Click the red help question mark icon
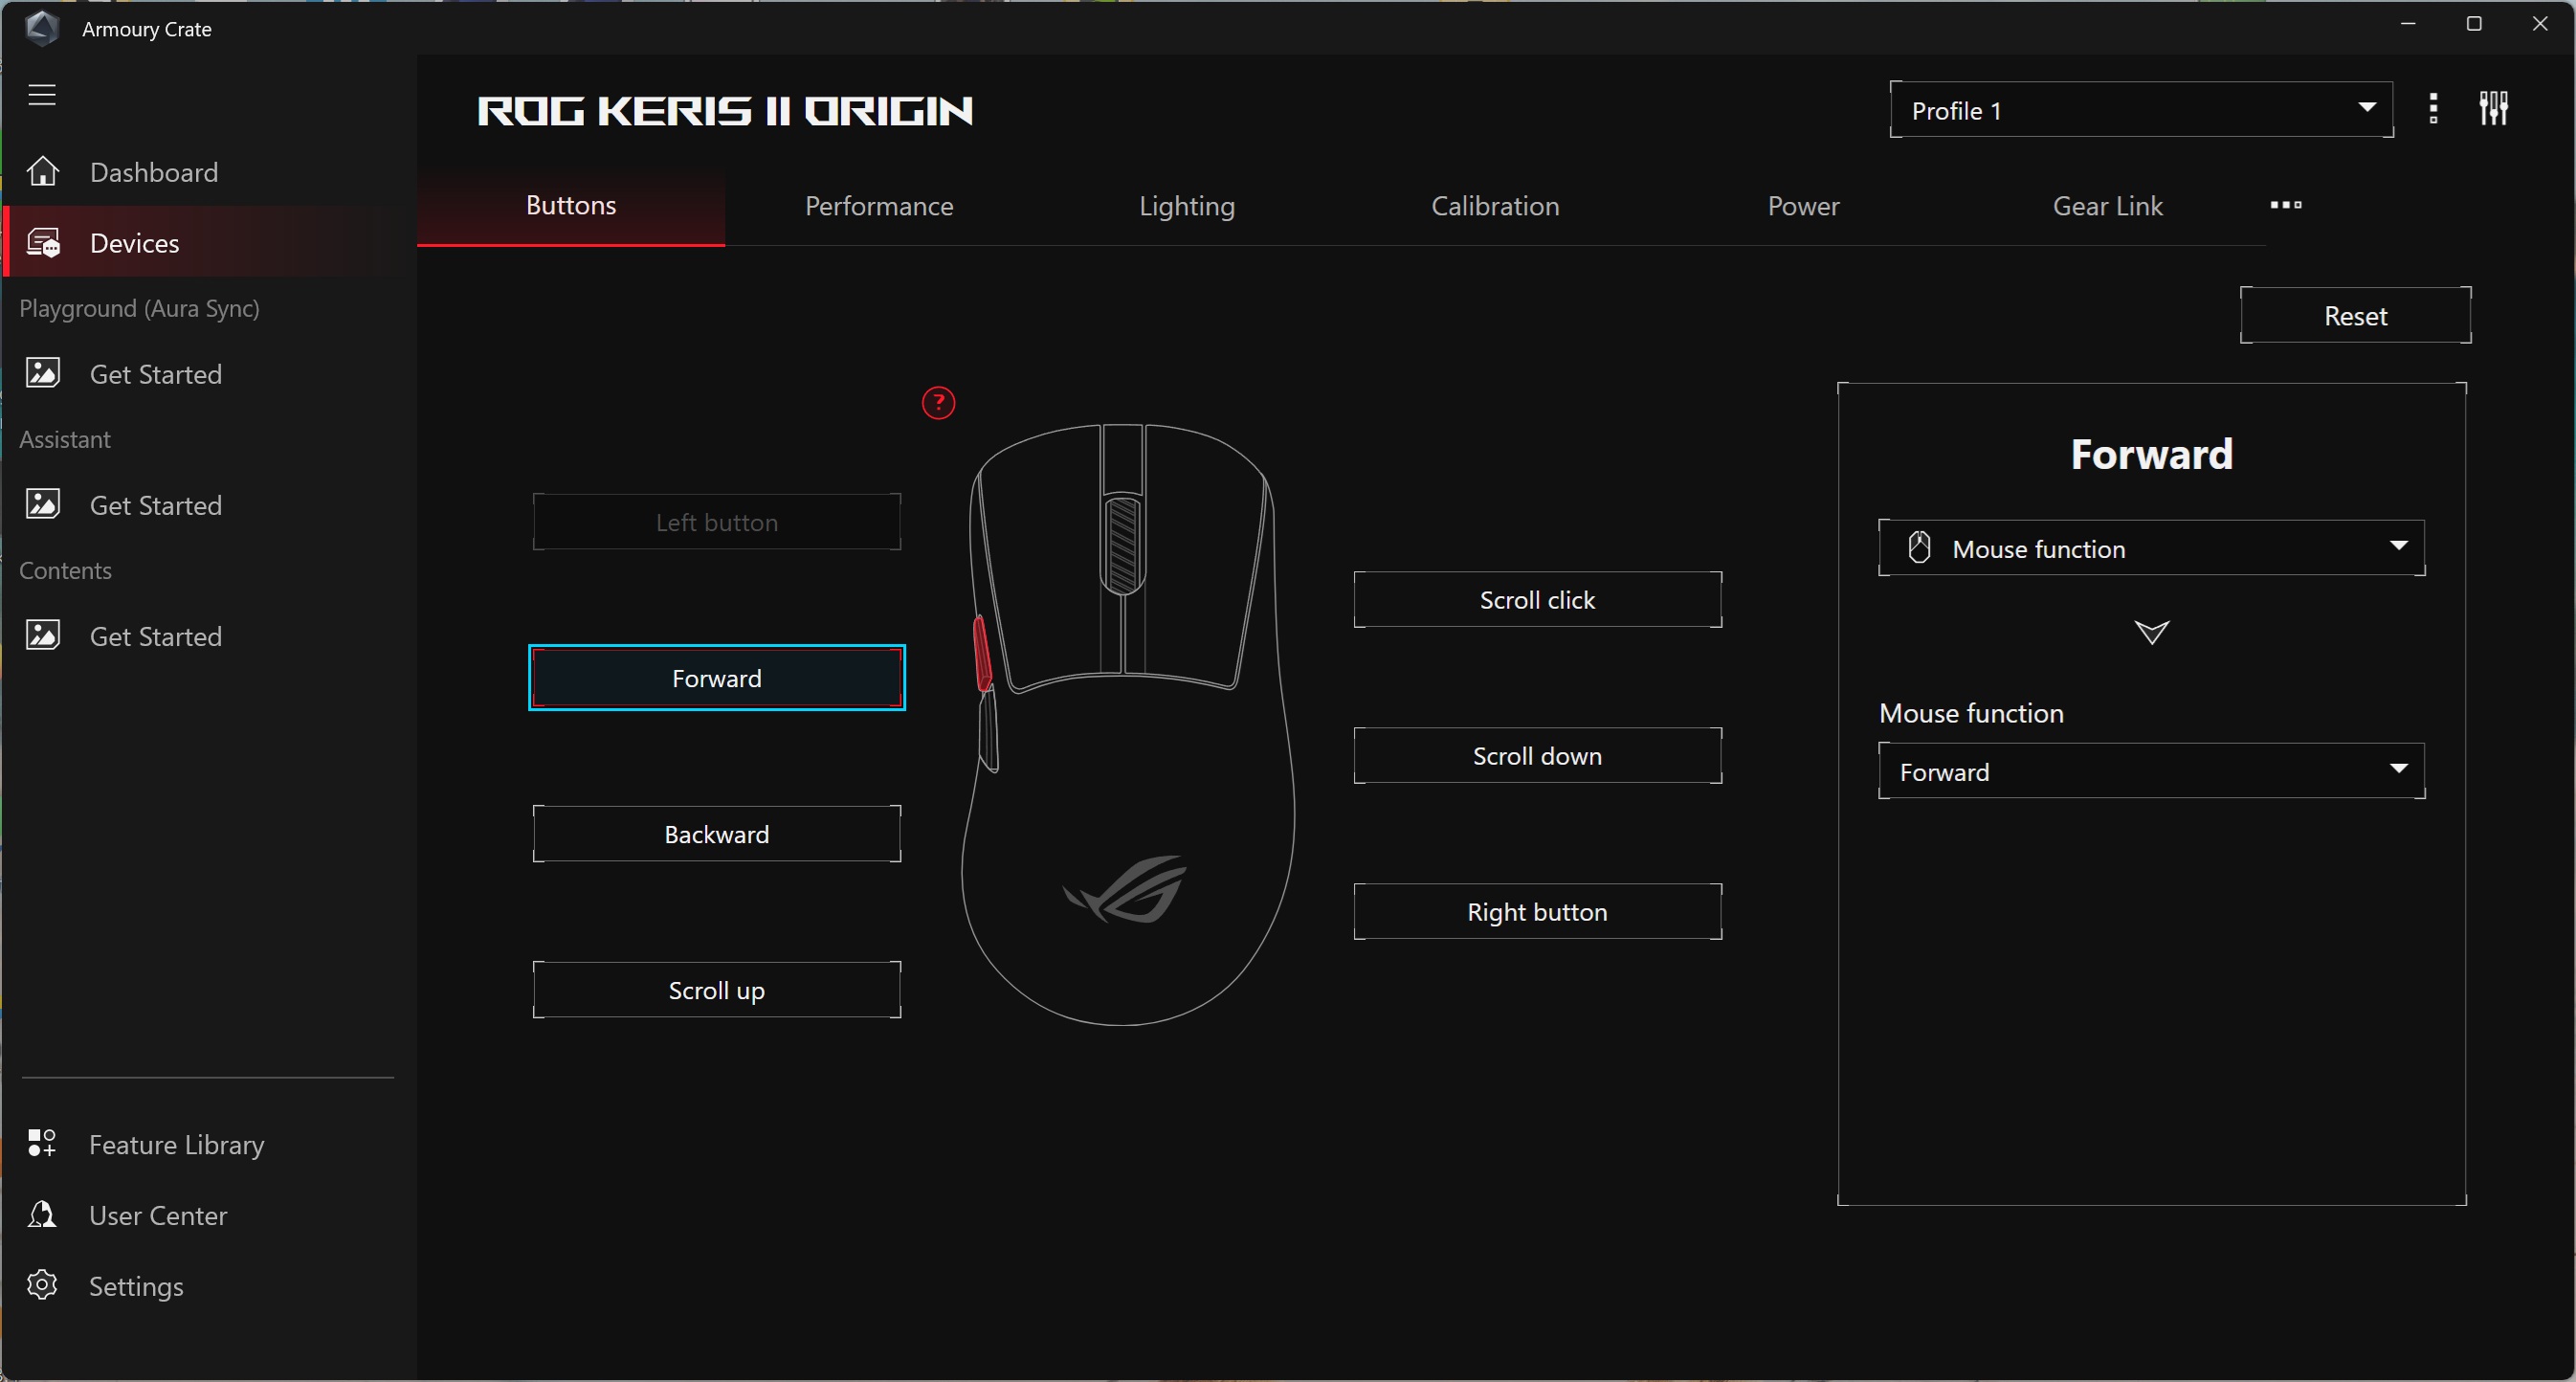Screen dimensions: 2576x1382 (x=938, y=403)
